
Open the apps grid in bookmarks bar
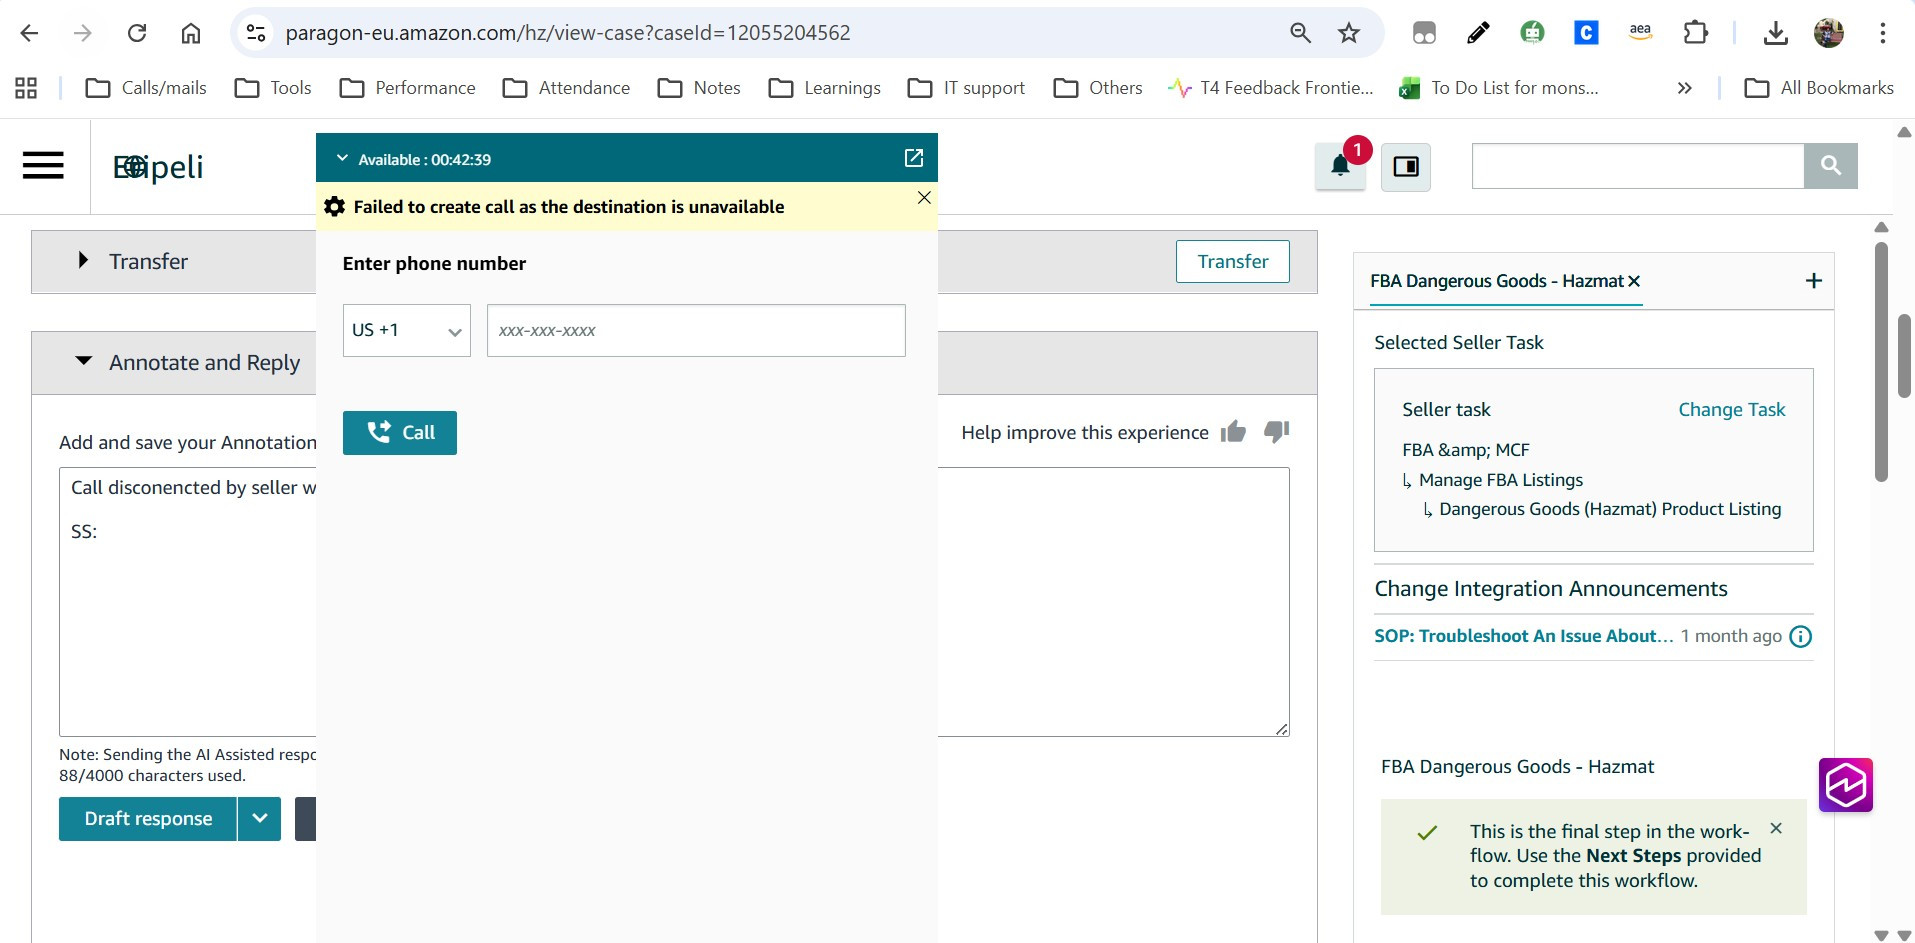26,88
